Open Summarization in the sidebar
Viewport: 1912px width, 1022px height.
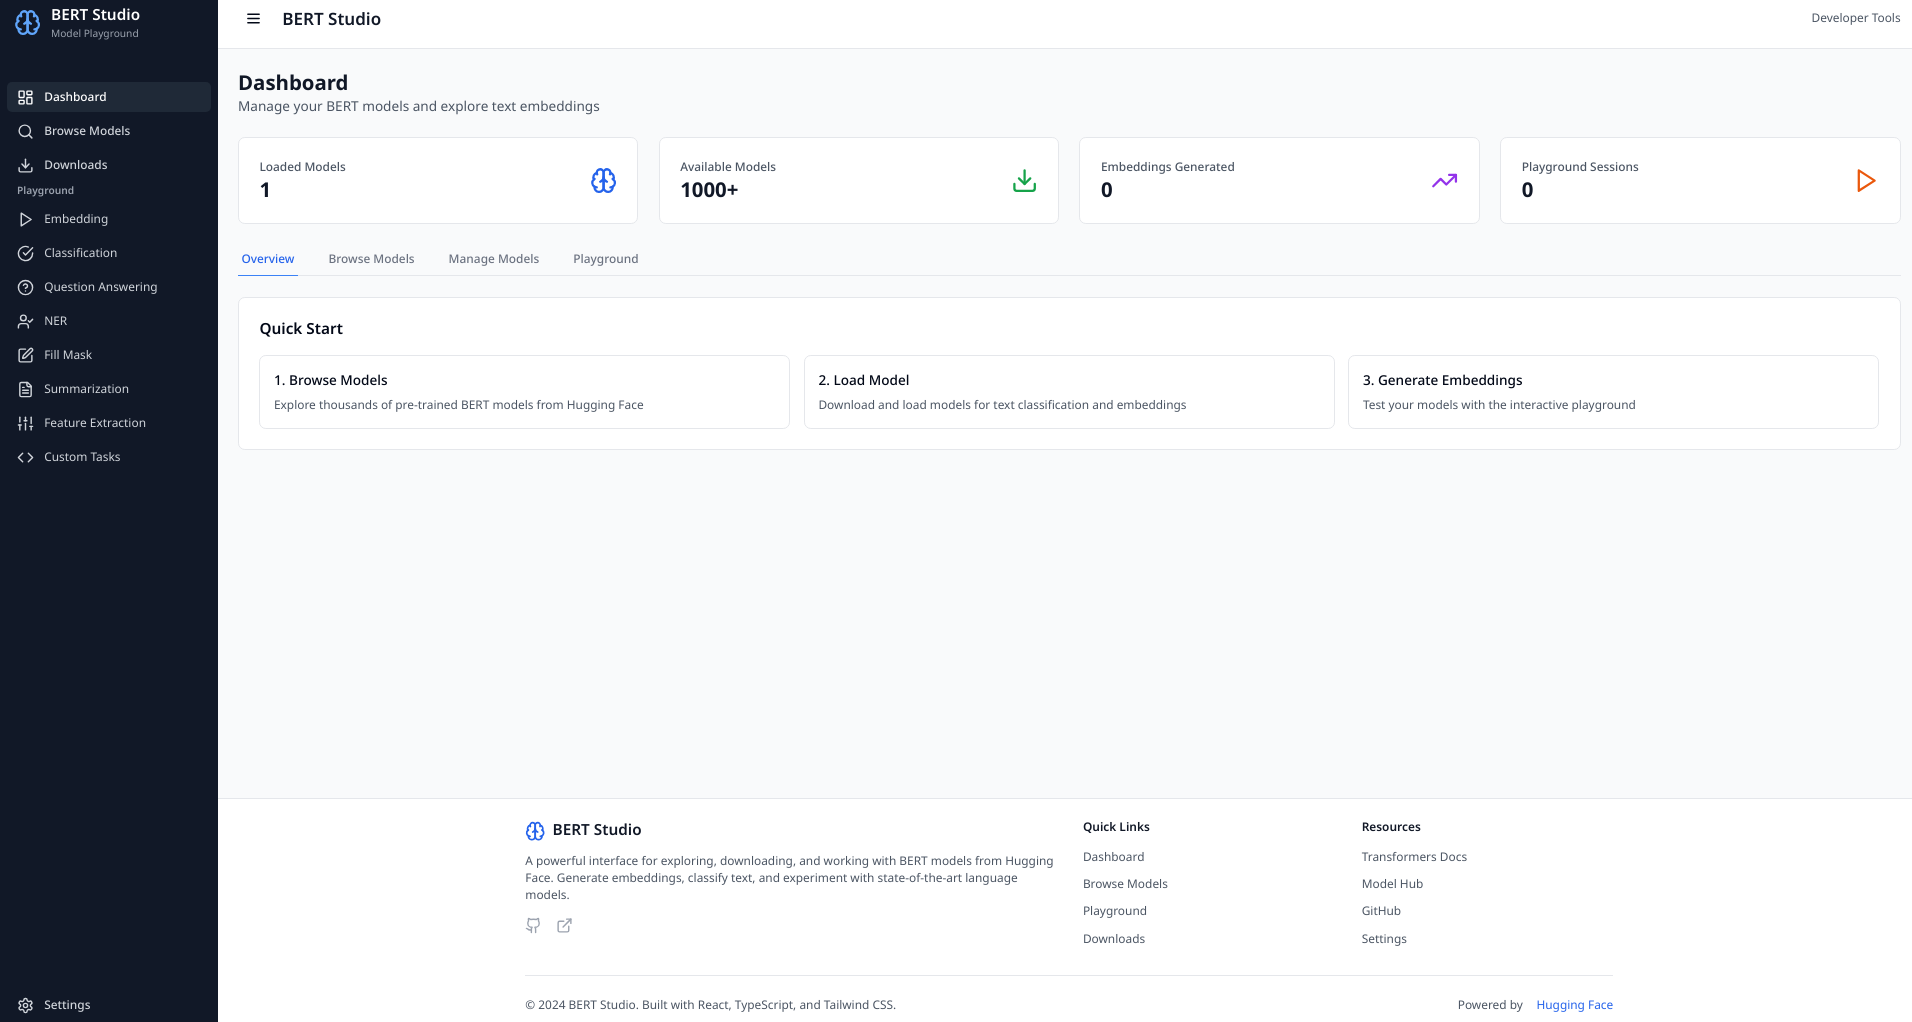pos(109,389)
